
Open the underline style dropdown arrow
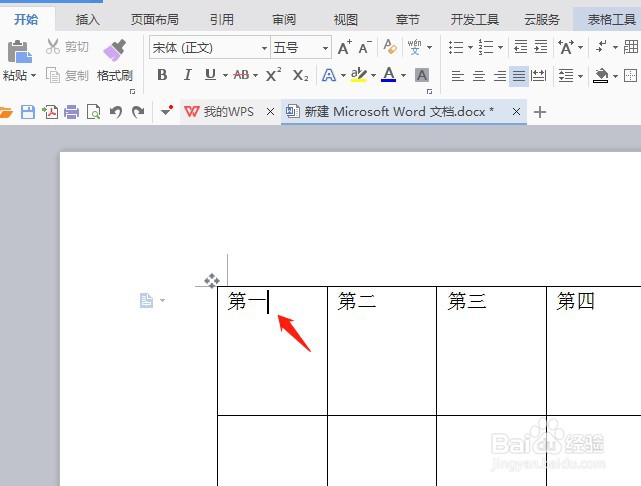point(225,76)
